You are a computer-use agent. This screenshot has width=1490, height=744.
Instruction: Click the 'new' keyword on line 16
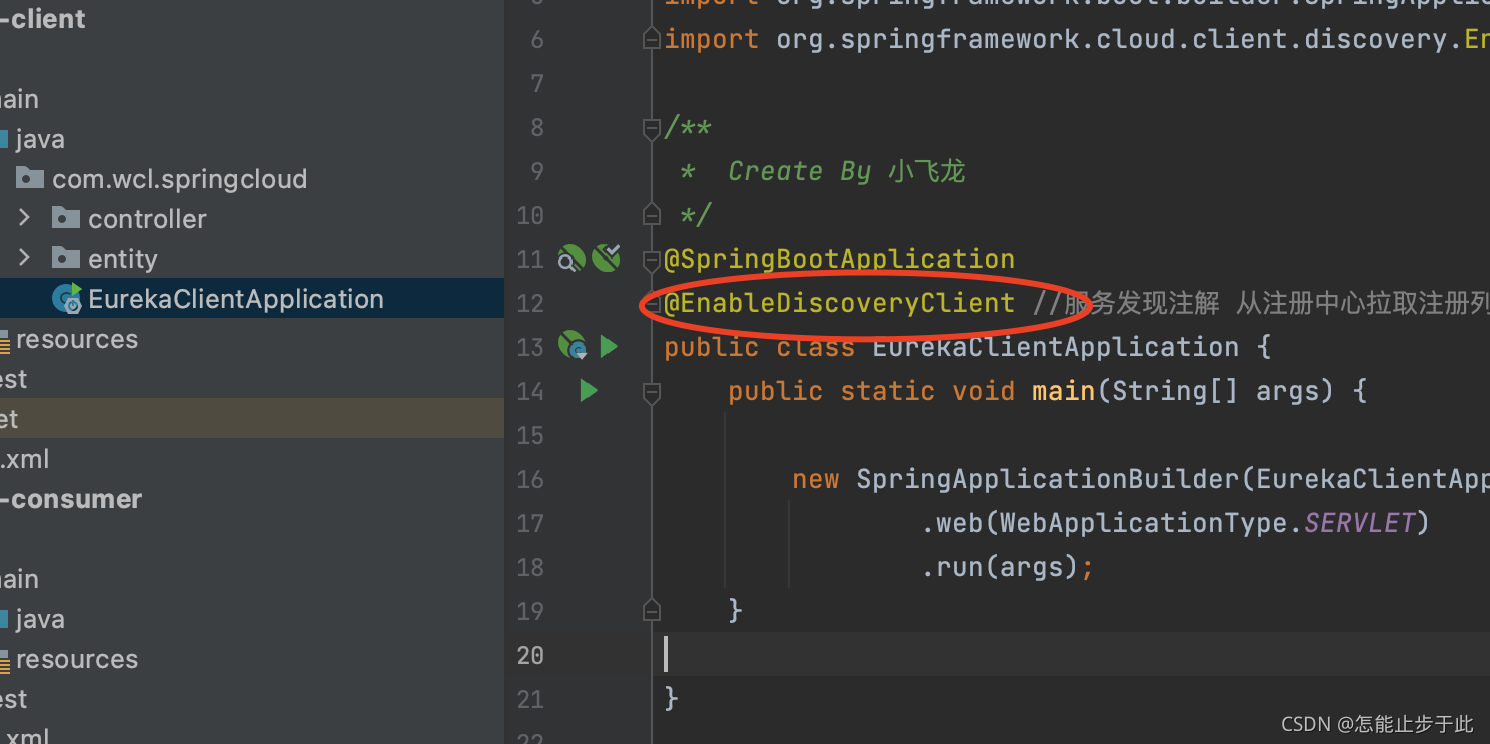click(x=815, y=479)
